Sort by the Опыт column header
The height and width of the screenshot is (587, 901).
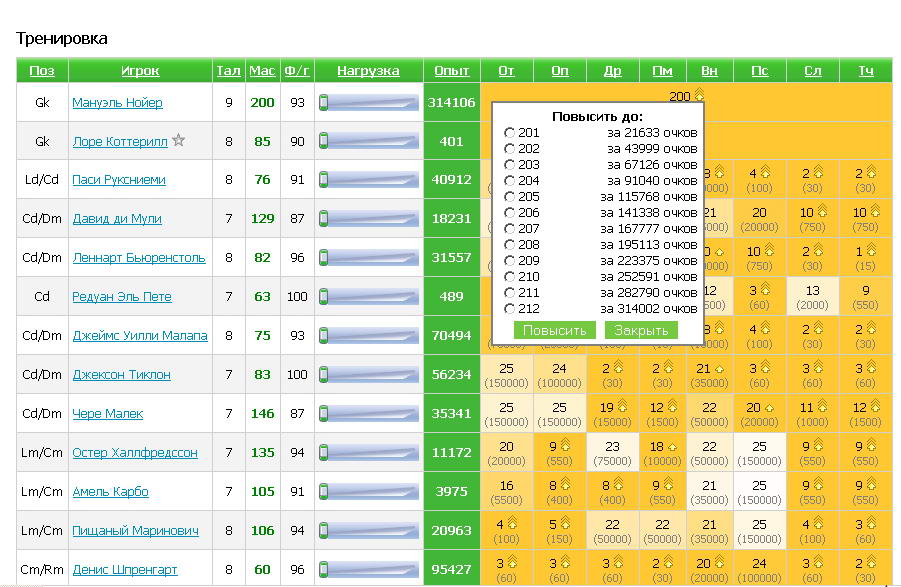pyautogui.click(x=452, y=71)
